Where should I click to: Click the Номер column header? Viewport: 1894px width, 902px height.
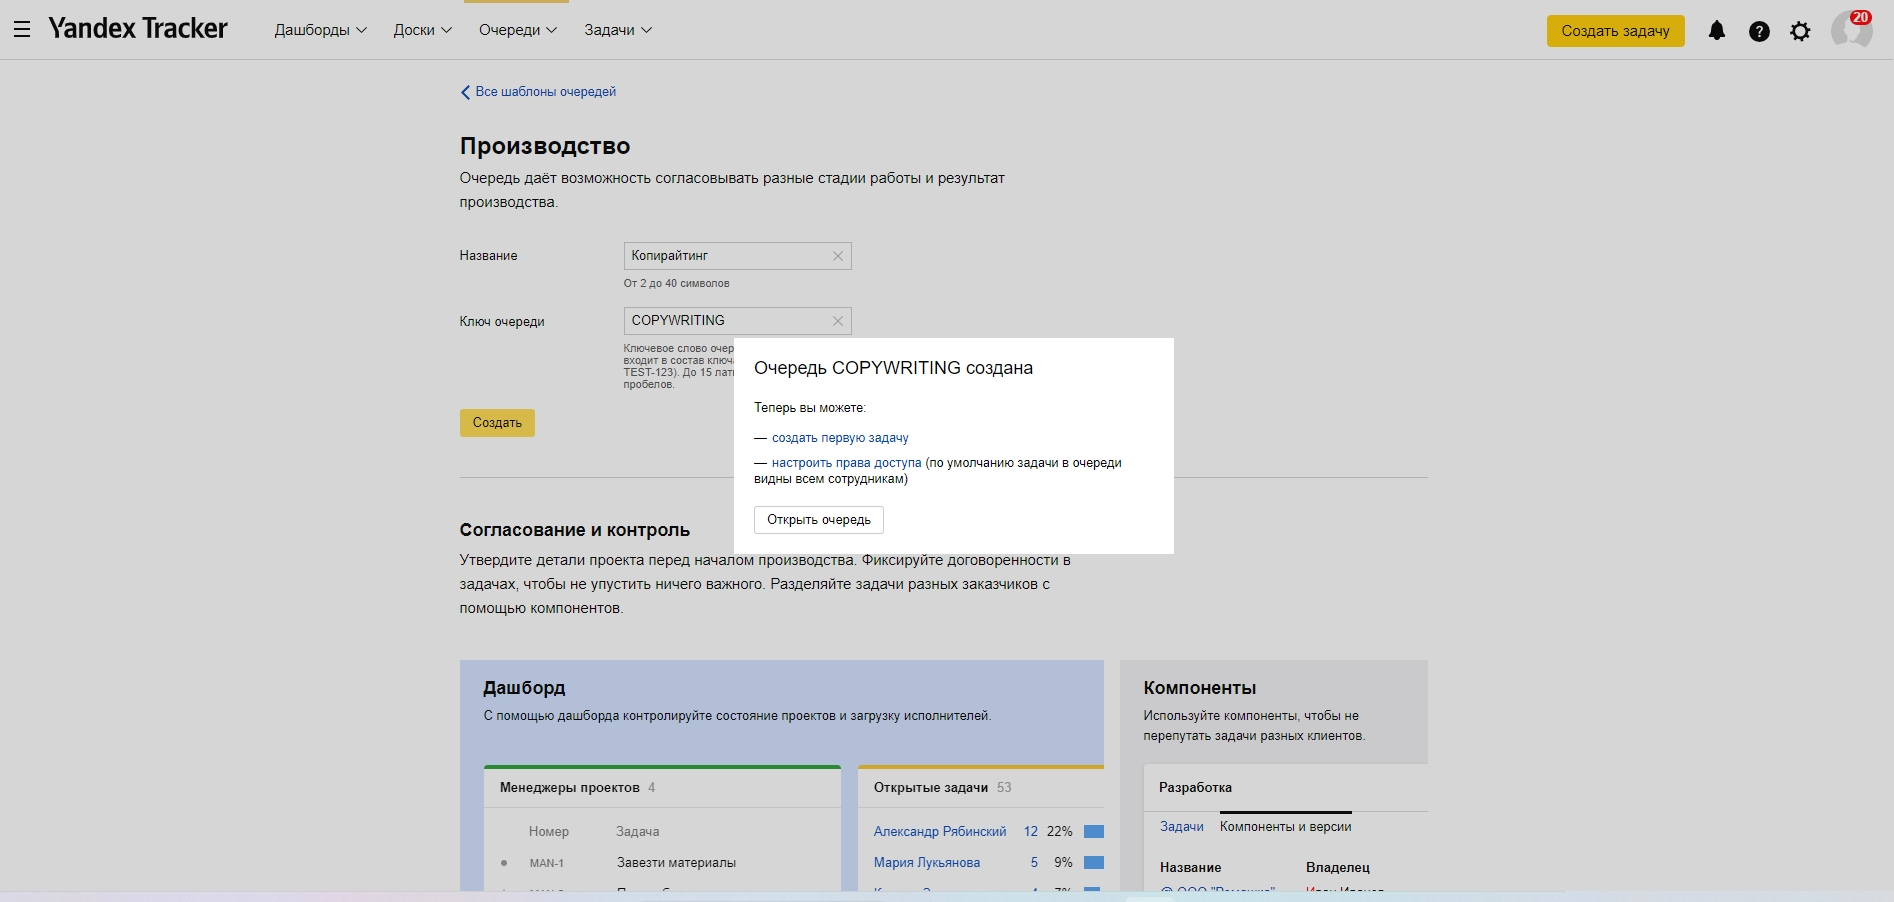coord(549,832)
